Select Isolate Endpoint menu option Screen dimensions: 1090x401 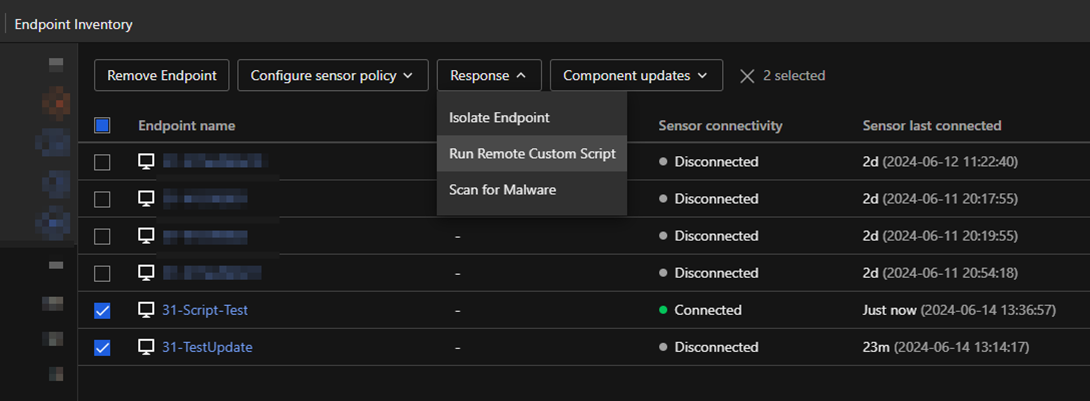(499, 117)
